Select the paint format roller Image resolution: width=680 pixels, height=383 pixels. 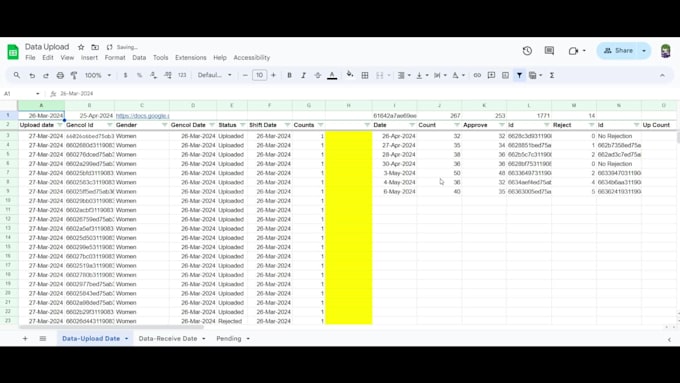[74, 75]
